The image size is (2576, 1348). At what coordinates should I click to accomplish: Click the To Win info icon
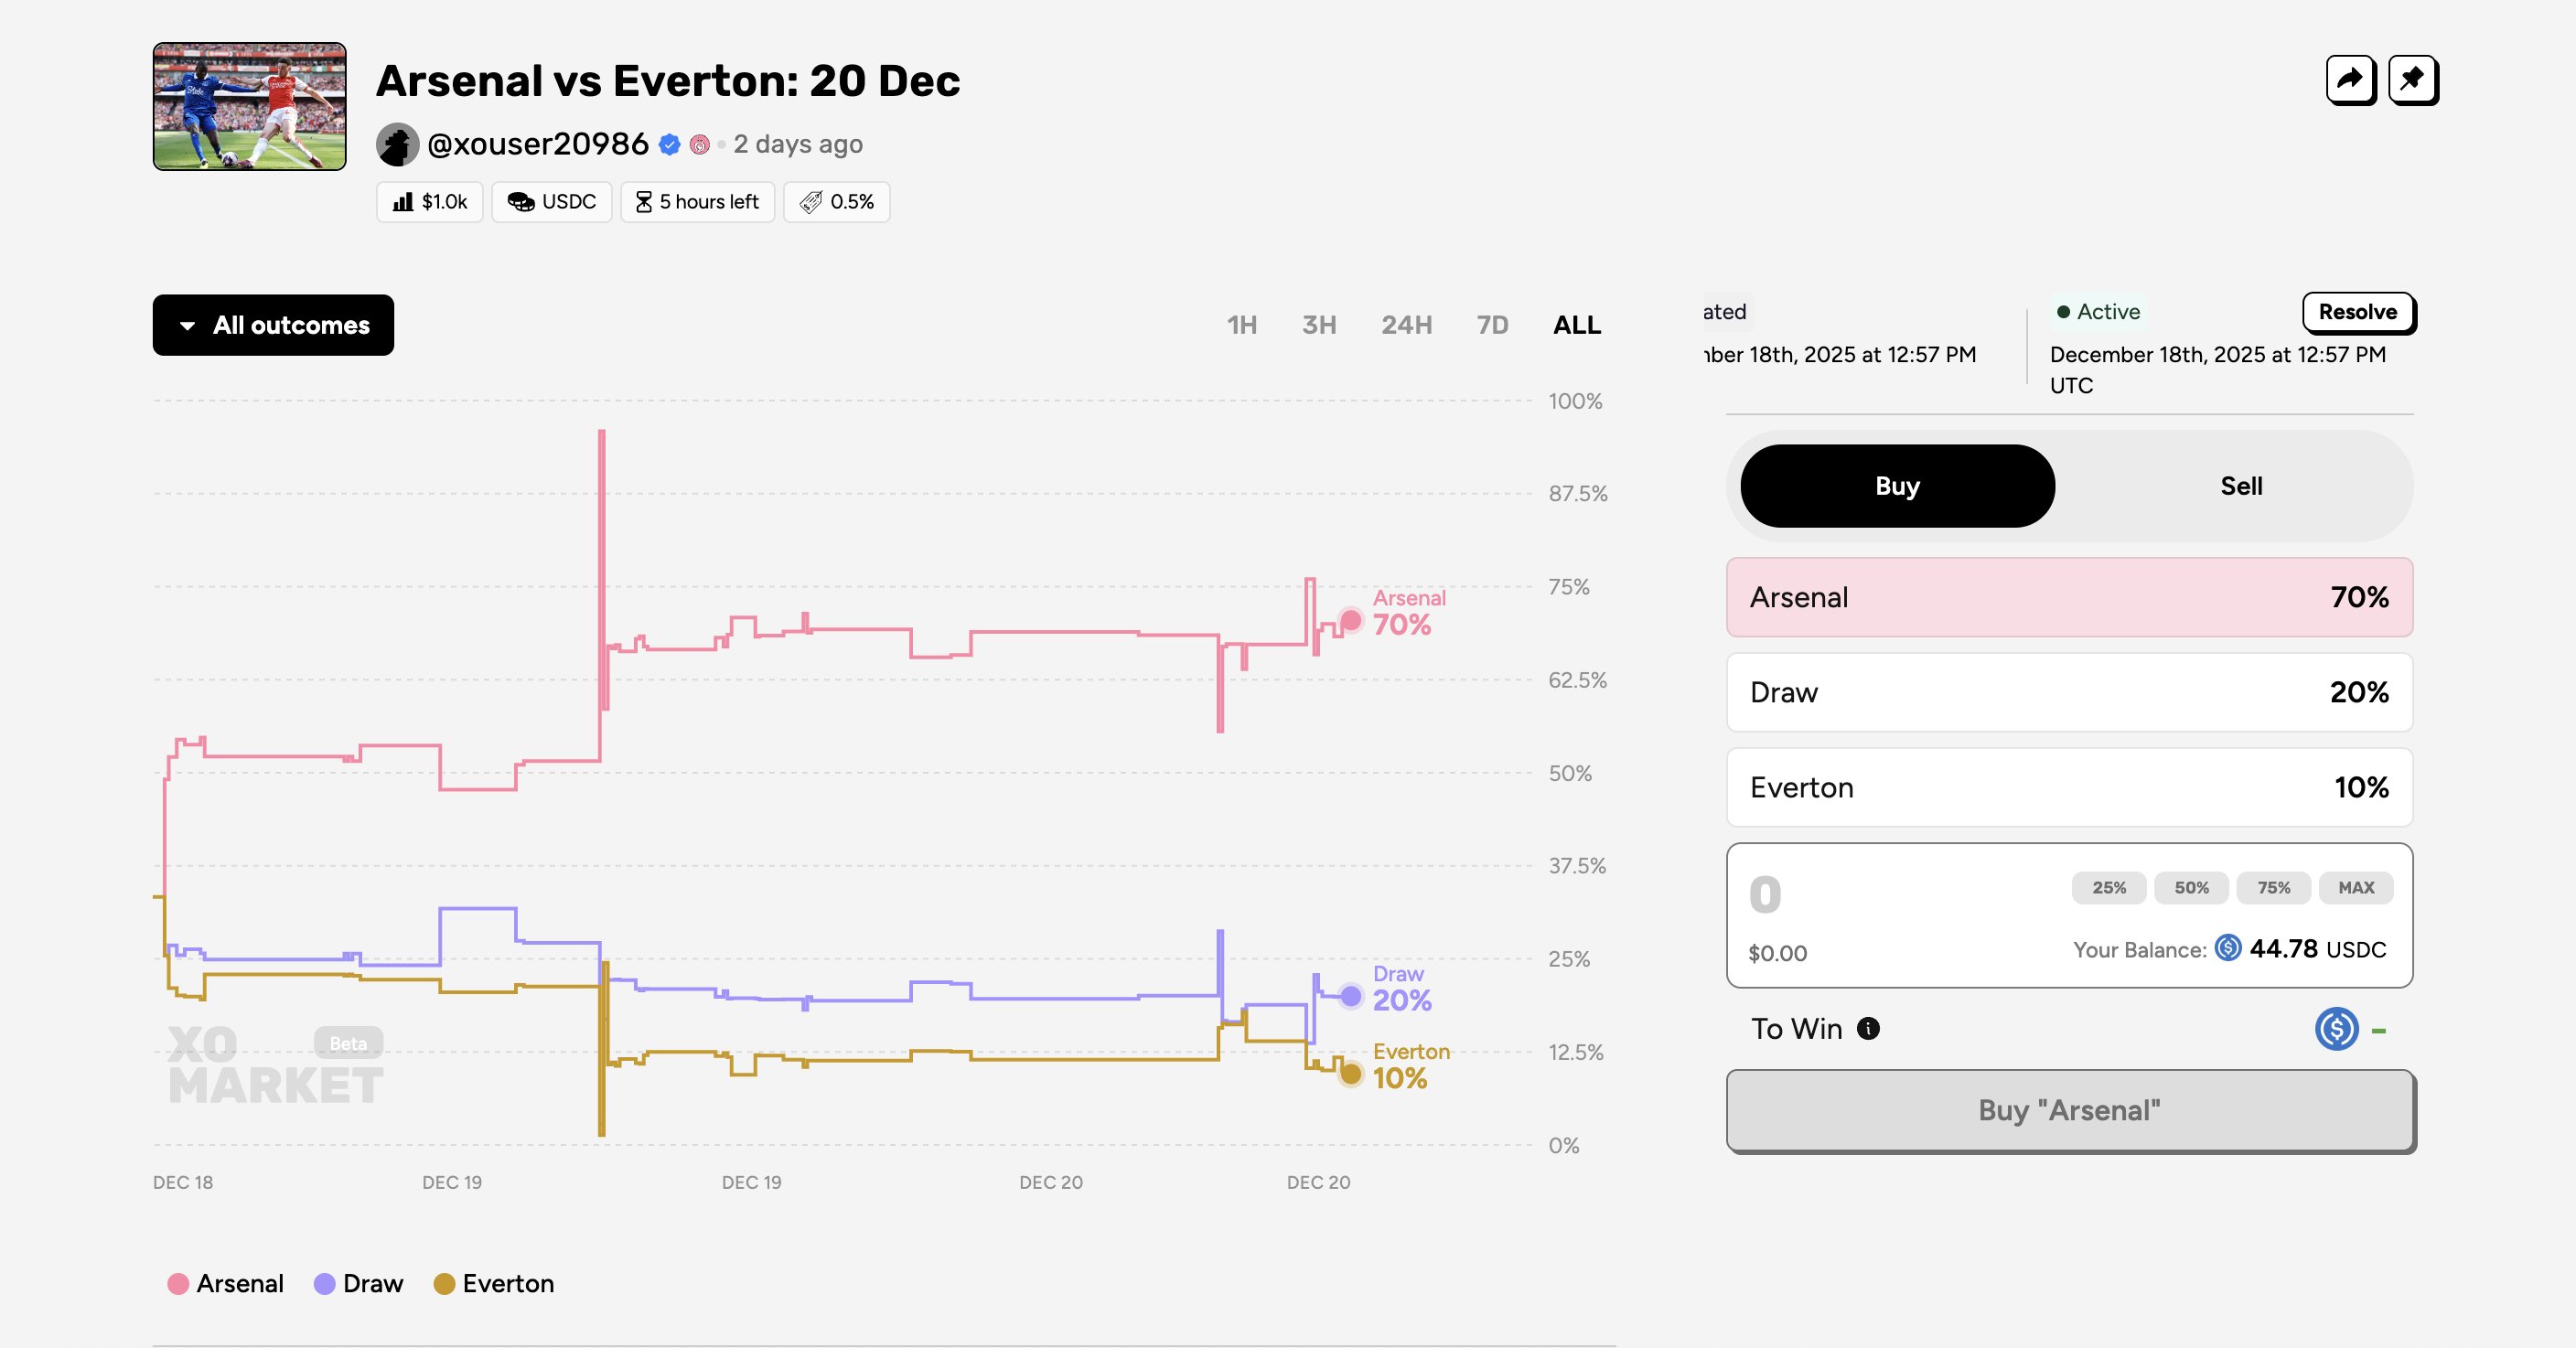coord(1868,1028)
